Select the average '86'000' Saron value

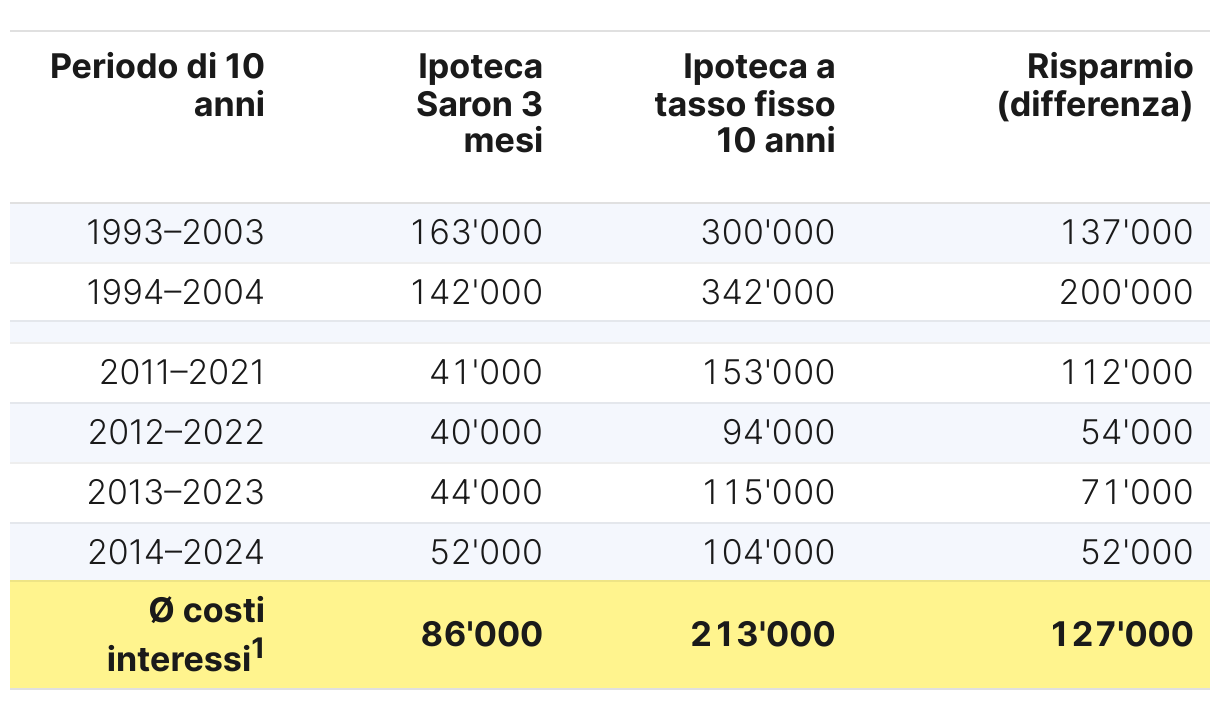(x=482, y=634)
